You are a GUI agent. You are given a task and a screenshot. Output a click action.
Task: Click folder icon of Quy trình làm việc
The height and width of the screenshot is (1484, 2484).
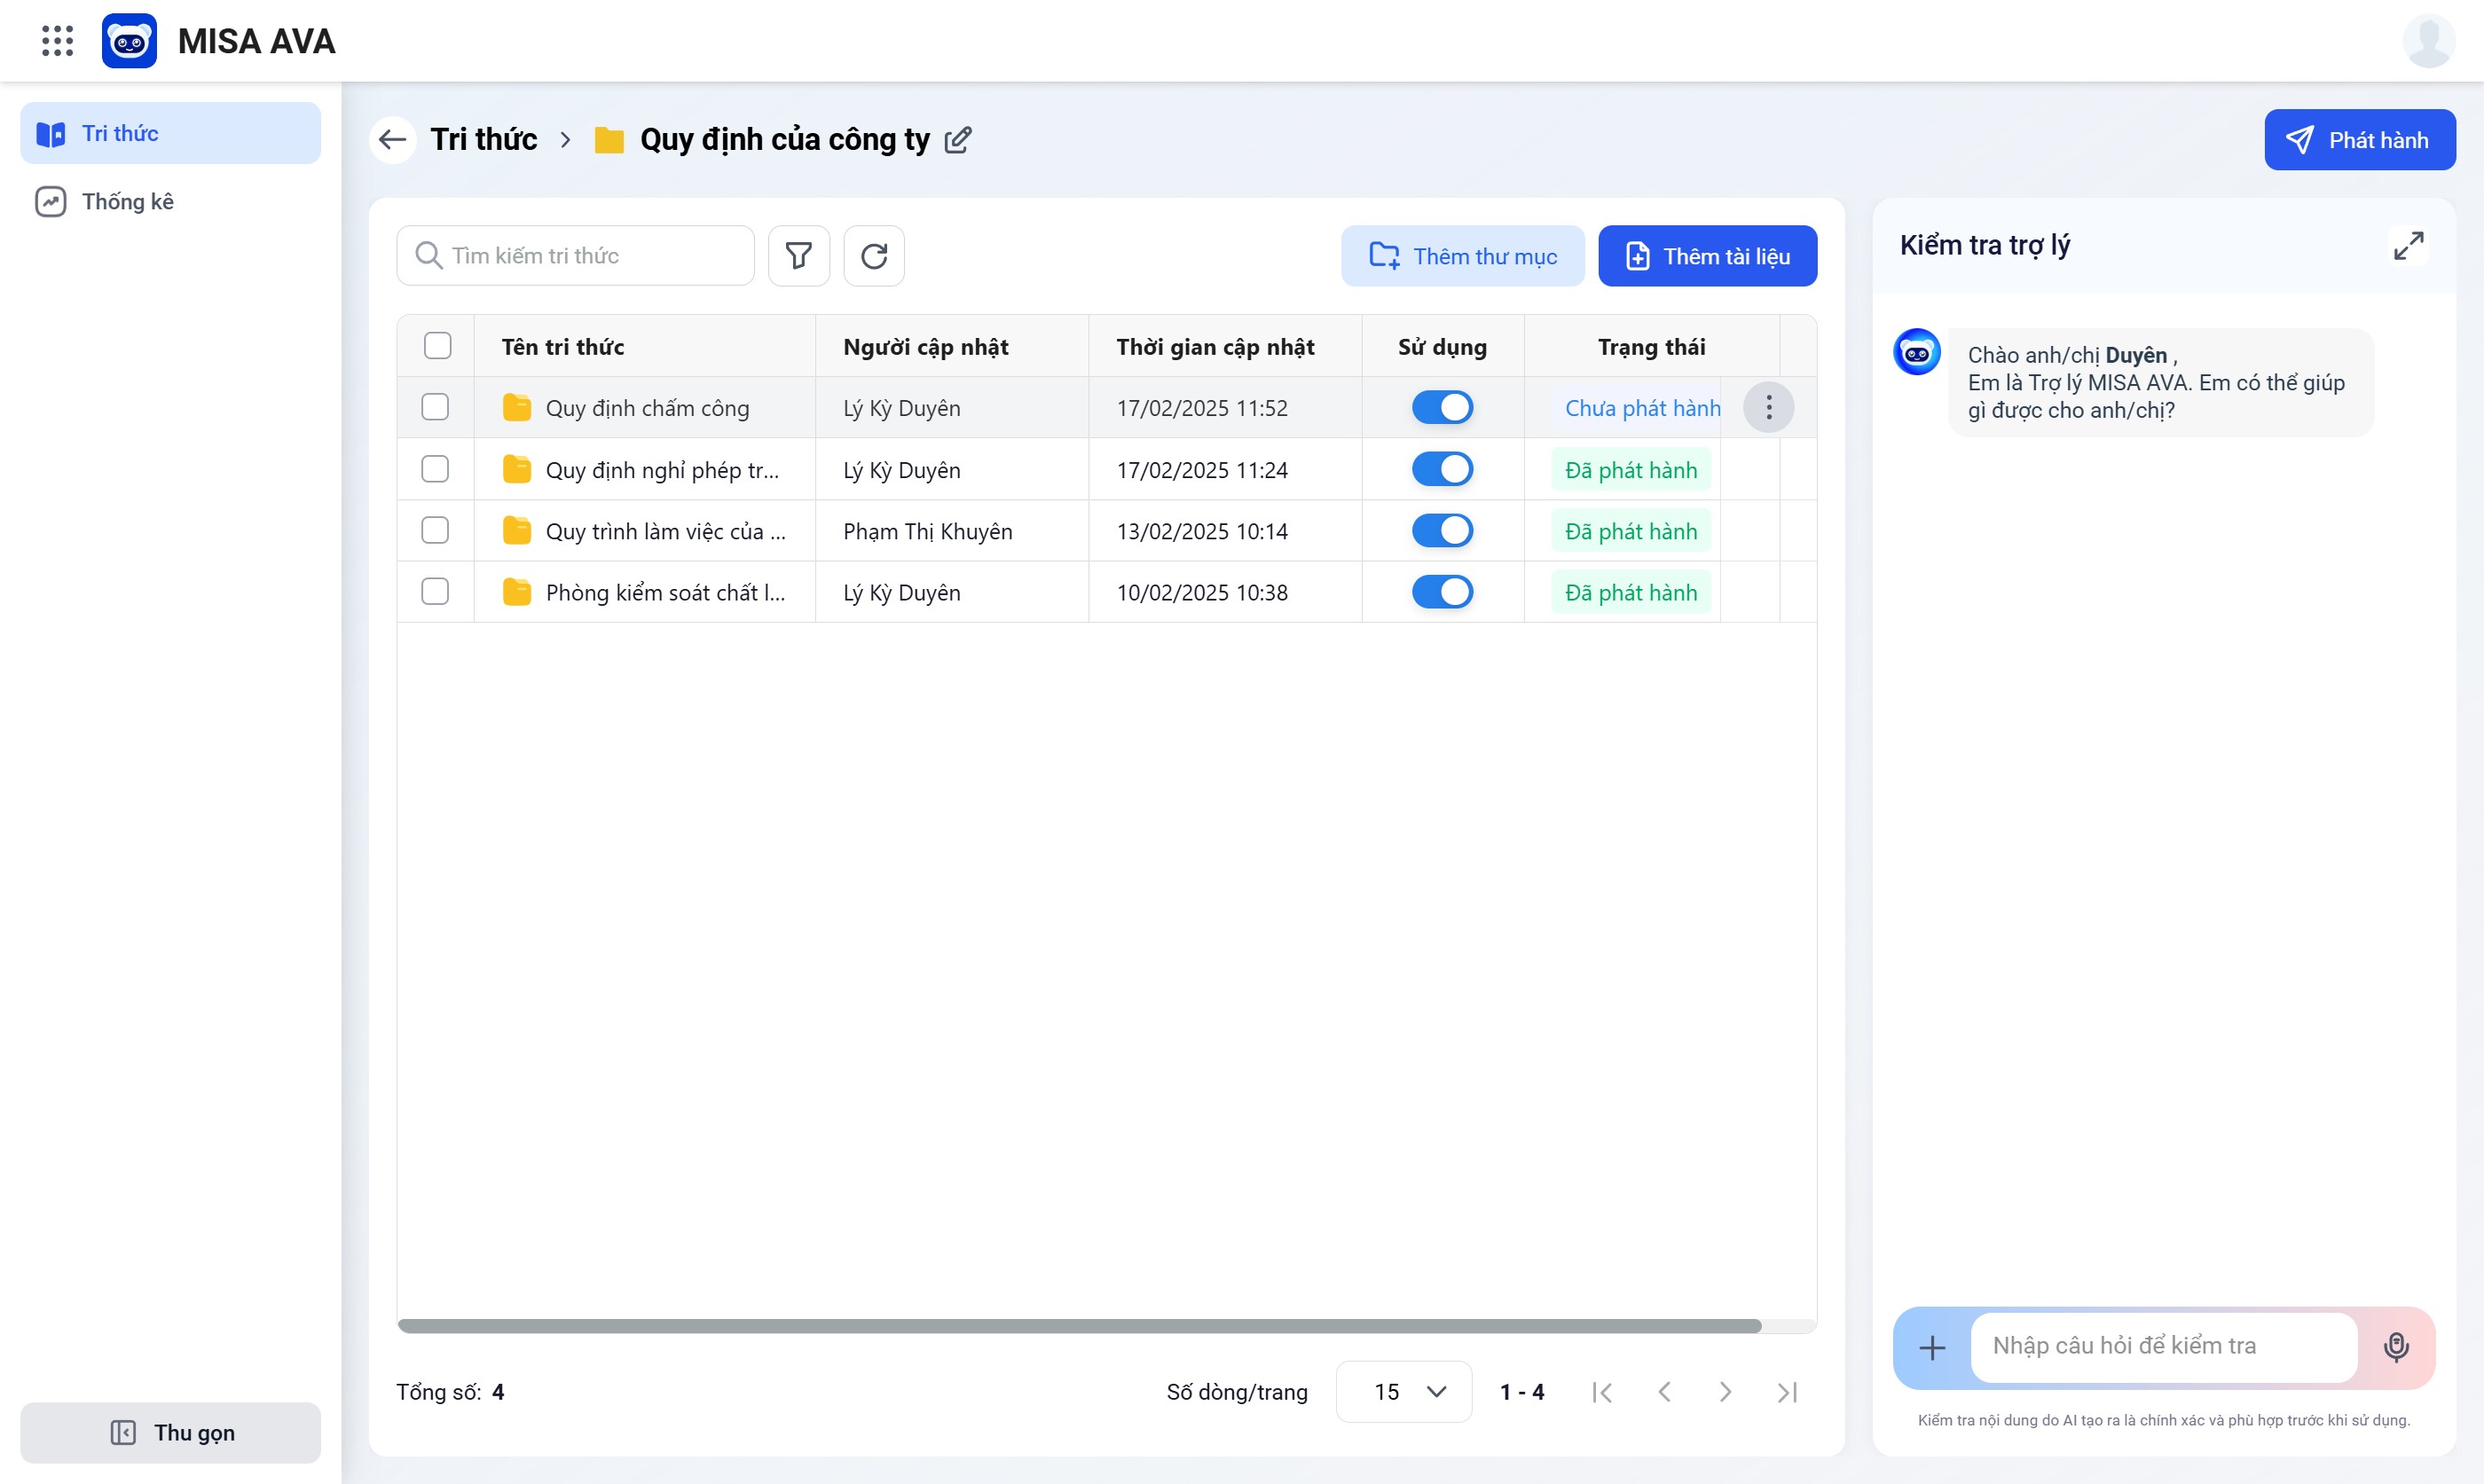[x=516, y=530]
